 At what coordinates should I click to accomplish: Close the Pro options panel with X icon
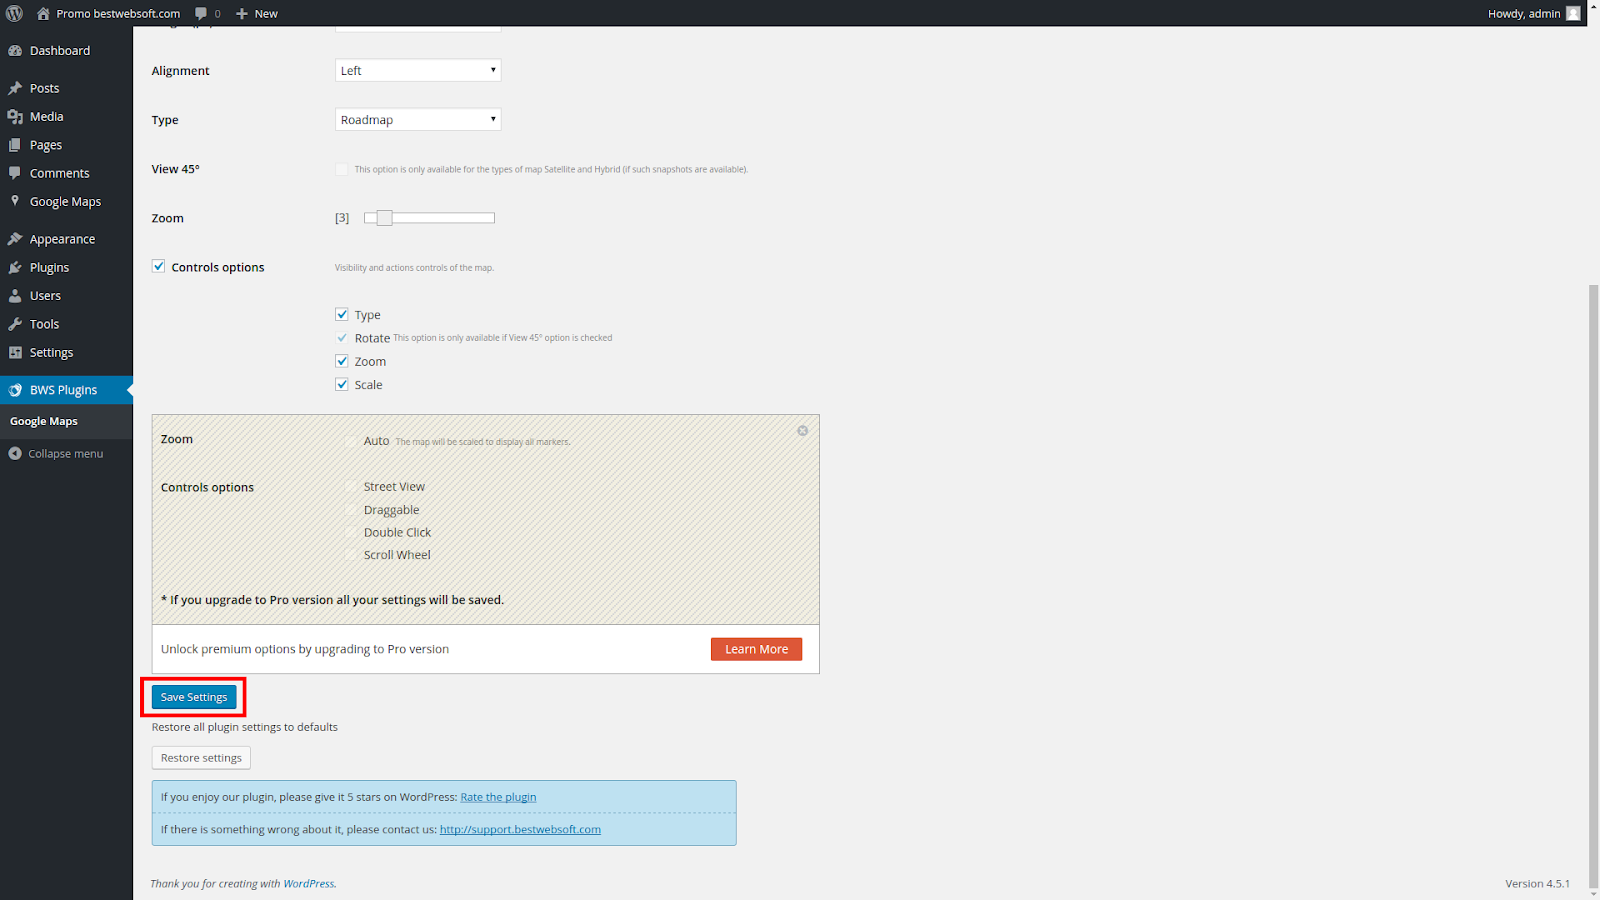pos(803,431)
